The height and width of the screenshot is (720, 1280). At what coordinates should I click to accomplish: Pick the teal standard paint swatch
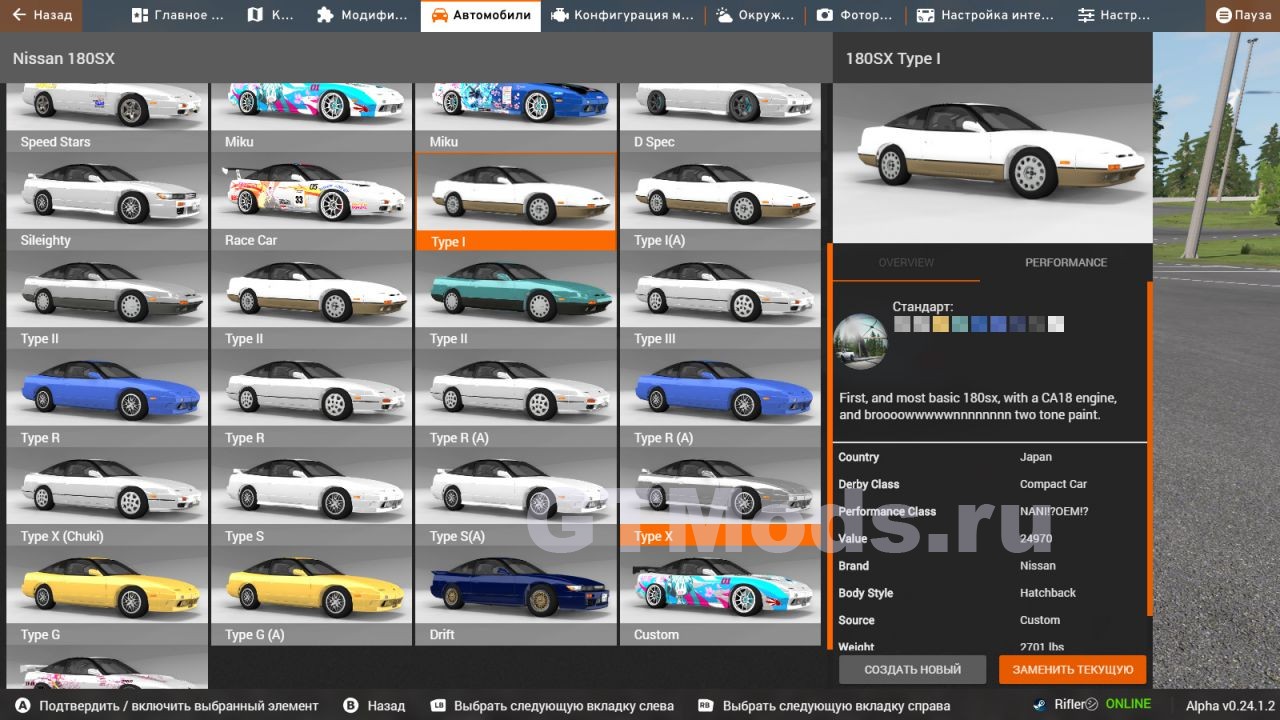[x=960, y=324]
